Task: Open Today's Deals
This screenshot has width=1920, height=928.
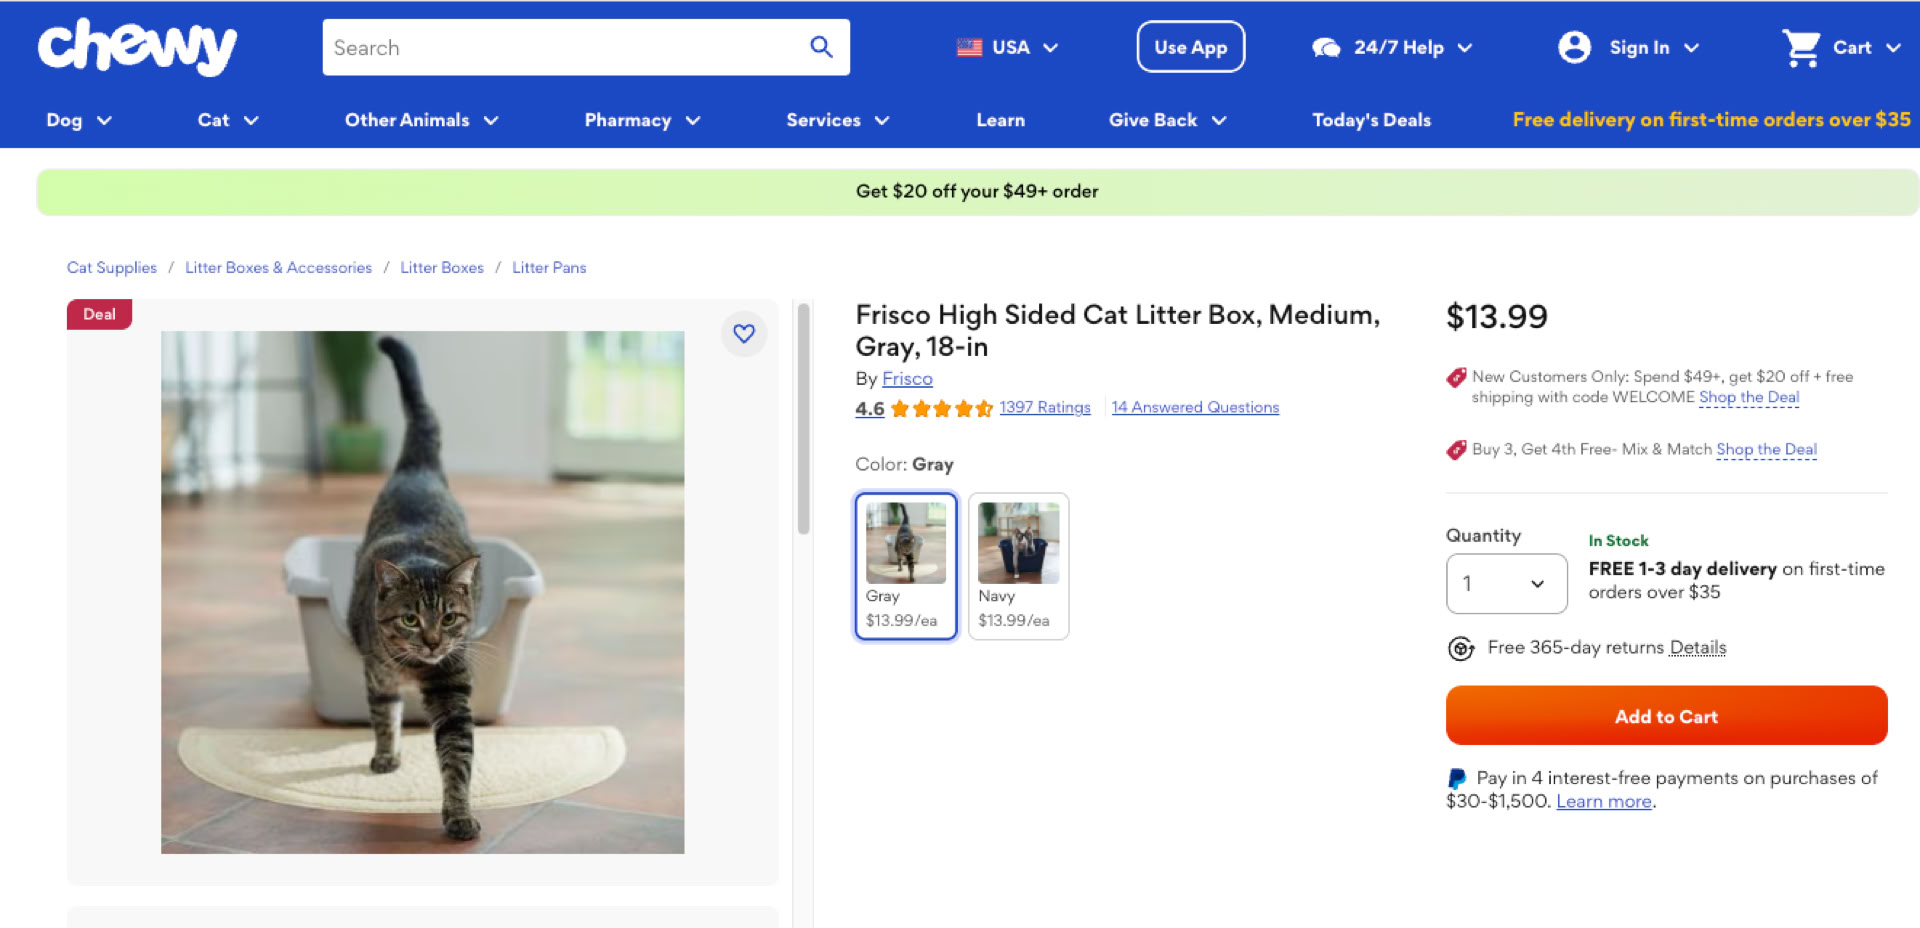Action: pos(1371,120)
